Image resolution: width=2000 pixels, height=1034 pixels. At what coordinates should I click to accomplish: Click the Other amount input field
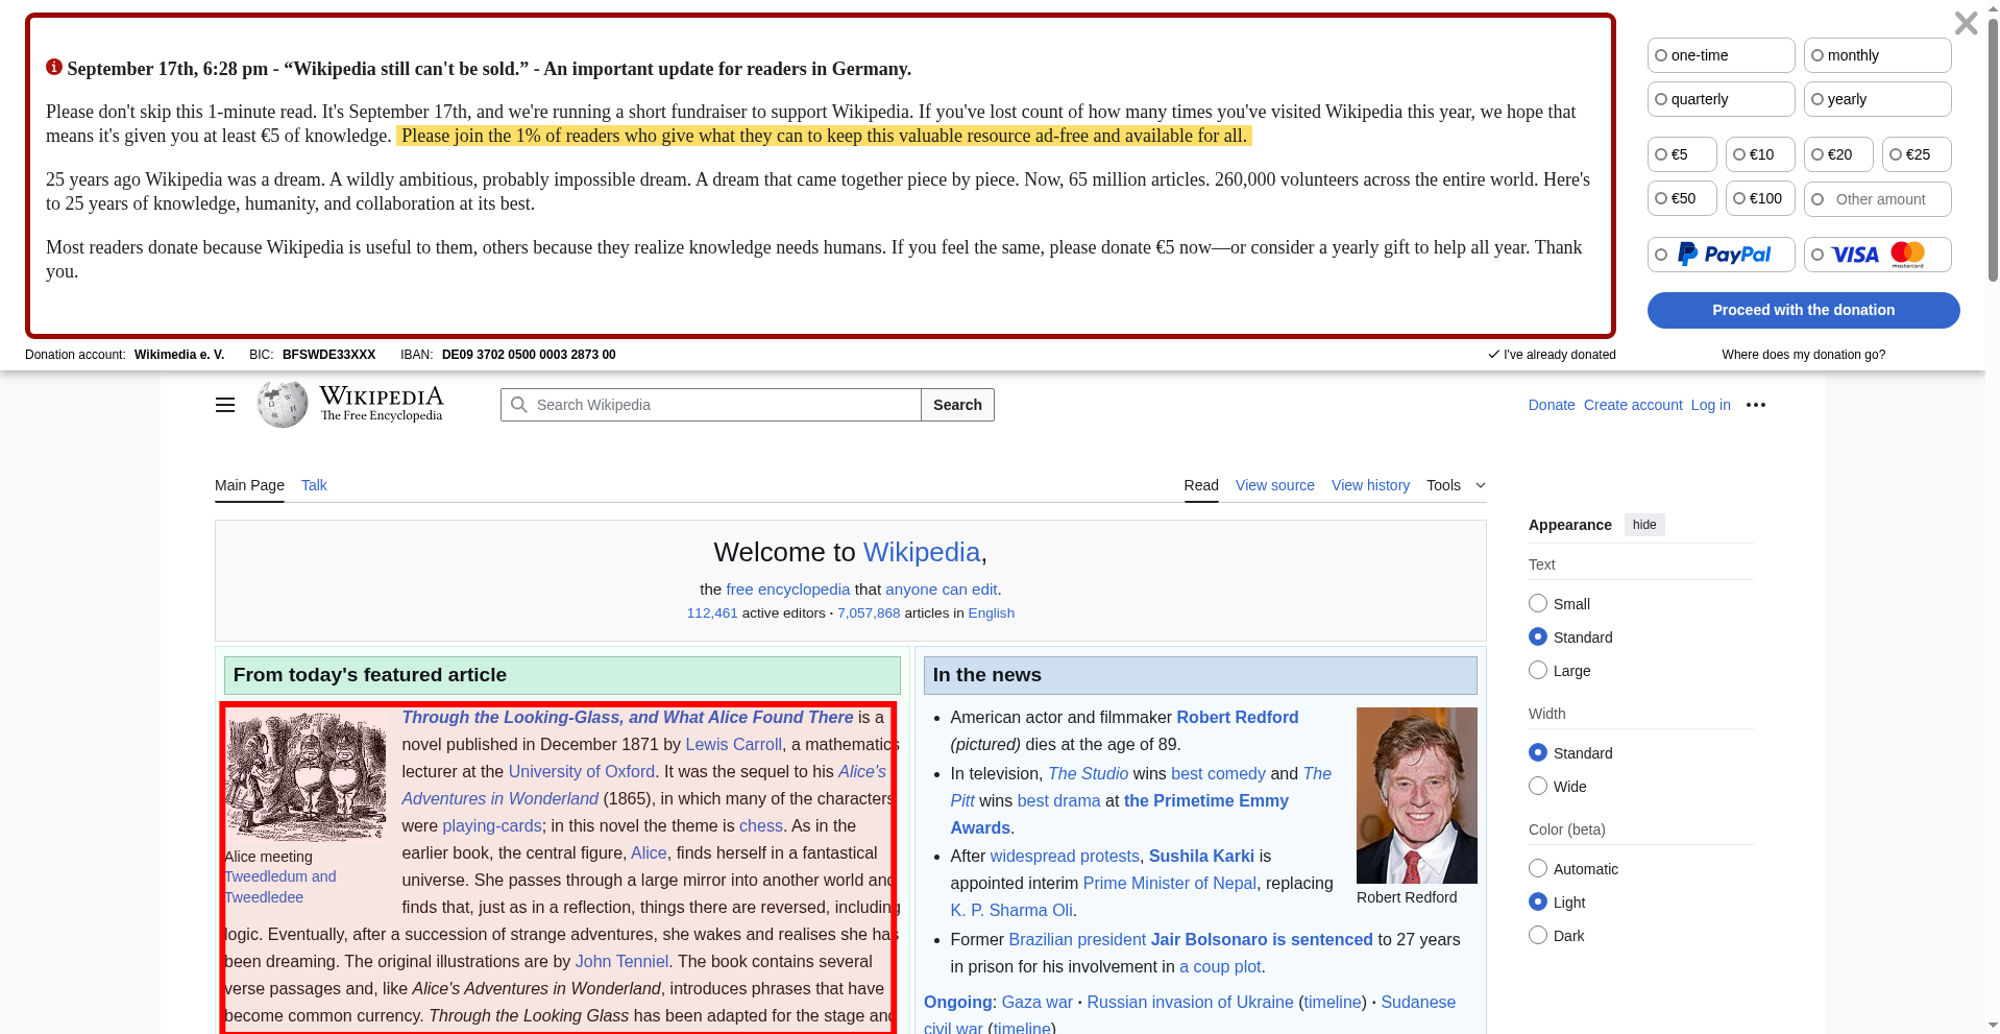[x=1877, y=199]
